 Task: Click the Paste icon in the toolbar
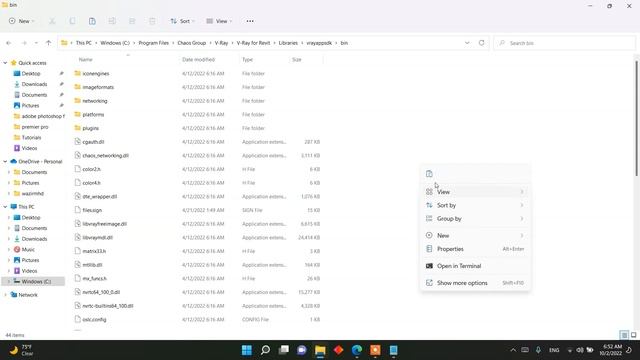click(x=92, y=21)
